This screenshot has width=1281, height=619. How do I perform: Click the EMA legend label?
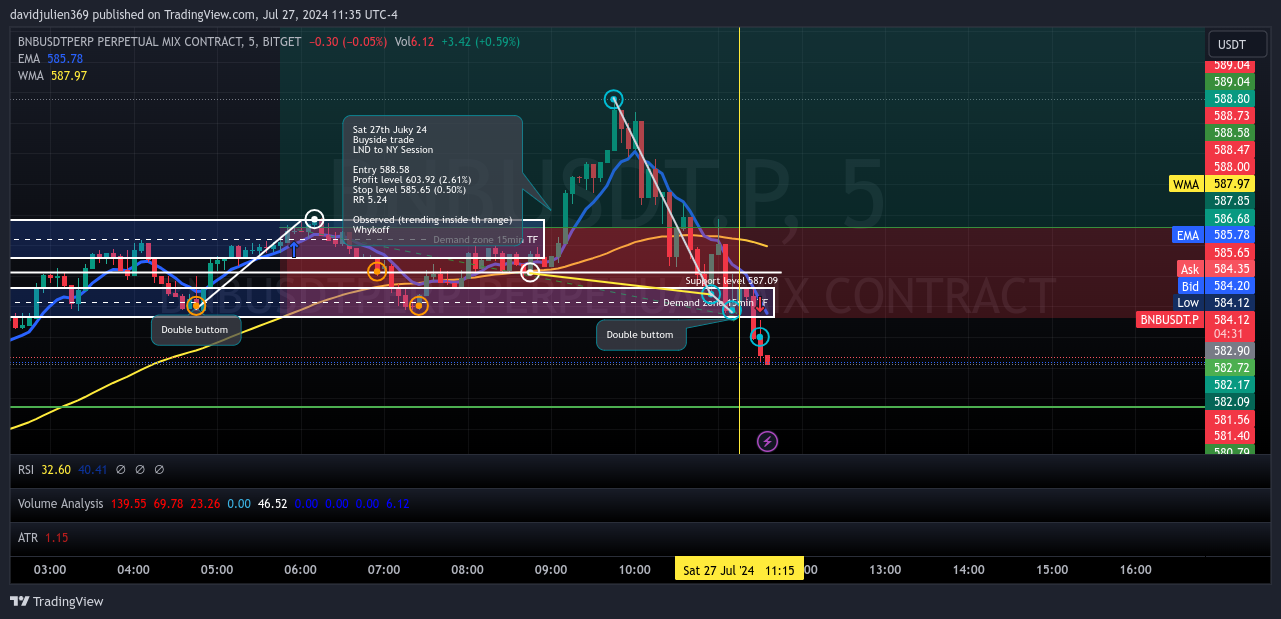pyautogui.click(x=28, y=59)
